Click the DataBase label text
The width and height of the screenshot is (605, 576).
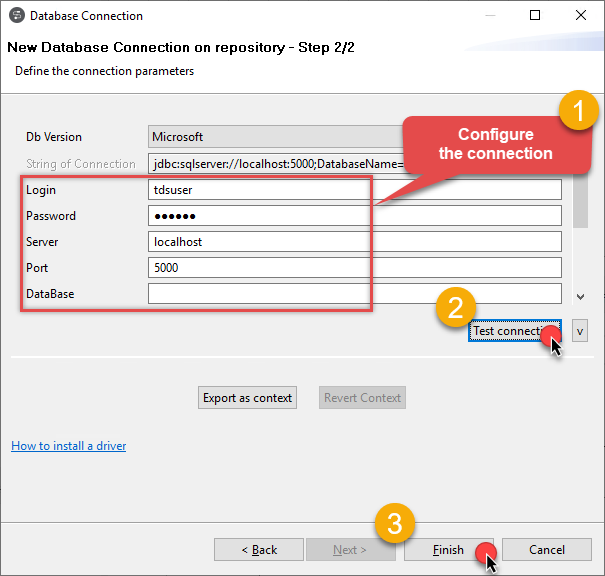click(50, 294)
